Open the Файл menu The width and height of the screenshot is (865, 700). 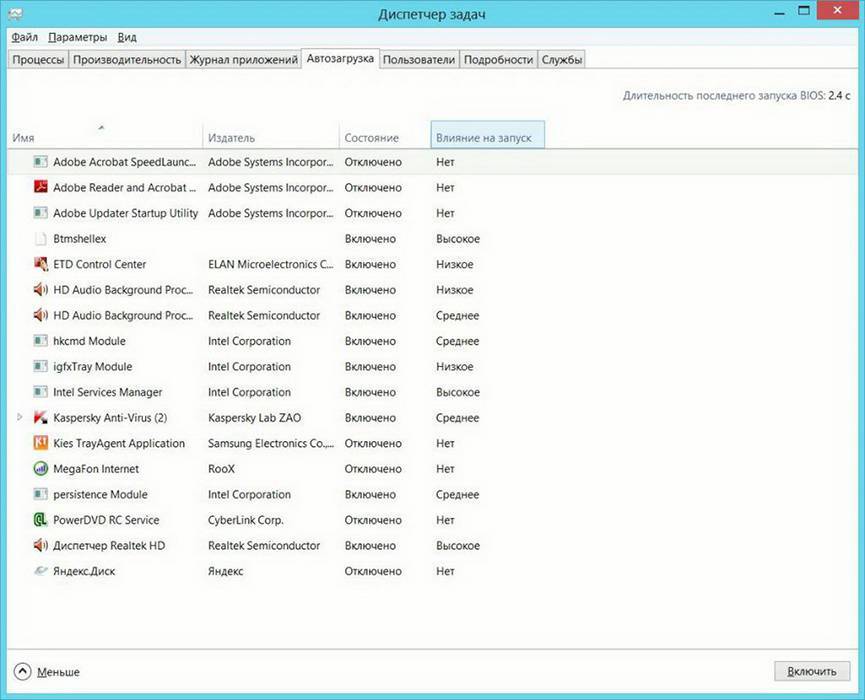[x=25, y=37]
